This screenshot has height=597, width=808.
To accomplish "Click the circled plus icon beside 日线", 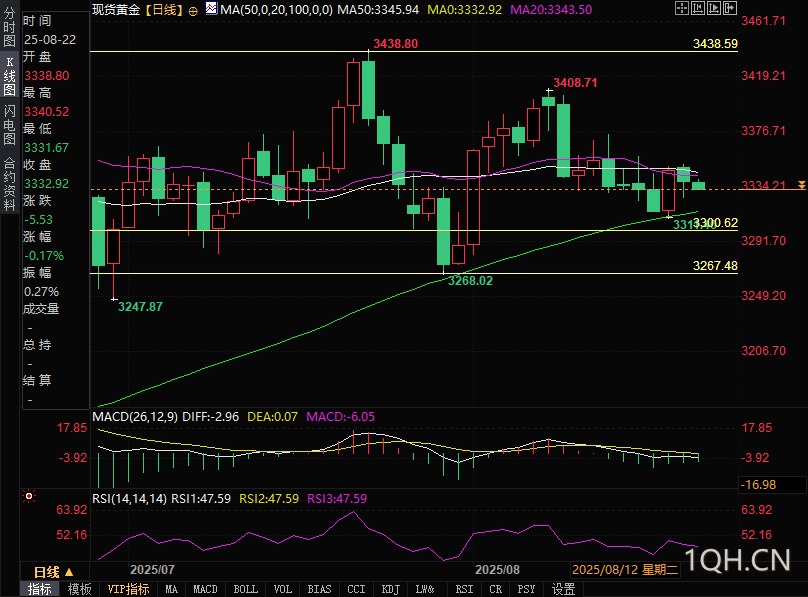I will pyautogui.click(x=193, y=11).
